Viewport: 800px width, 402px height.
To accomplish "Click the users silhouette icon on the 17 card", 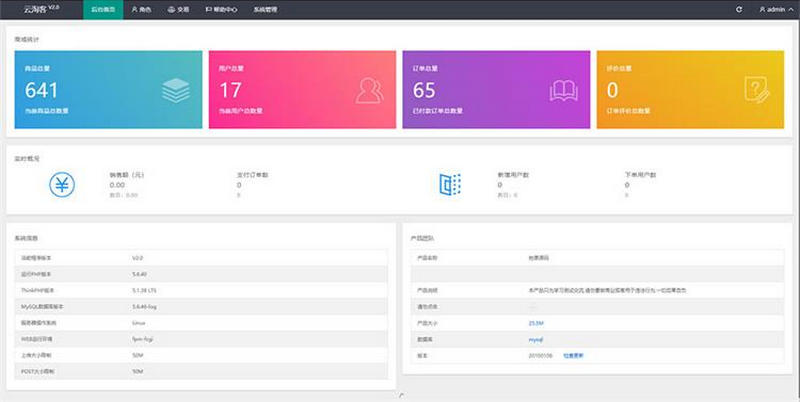I will pyautogui.click(x=369, y=91).
